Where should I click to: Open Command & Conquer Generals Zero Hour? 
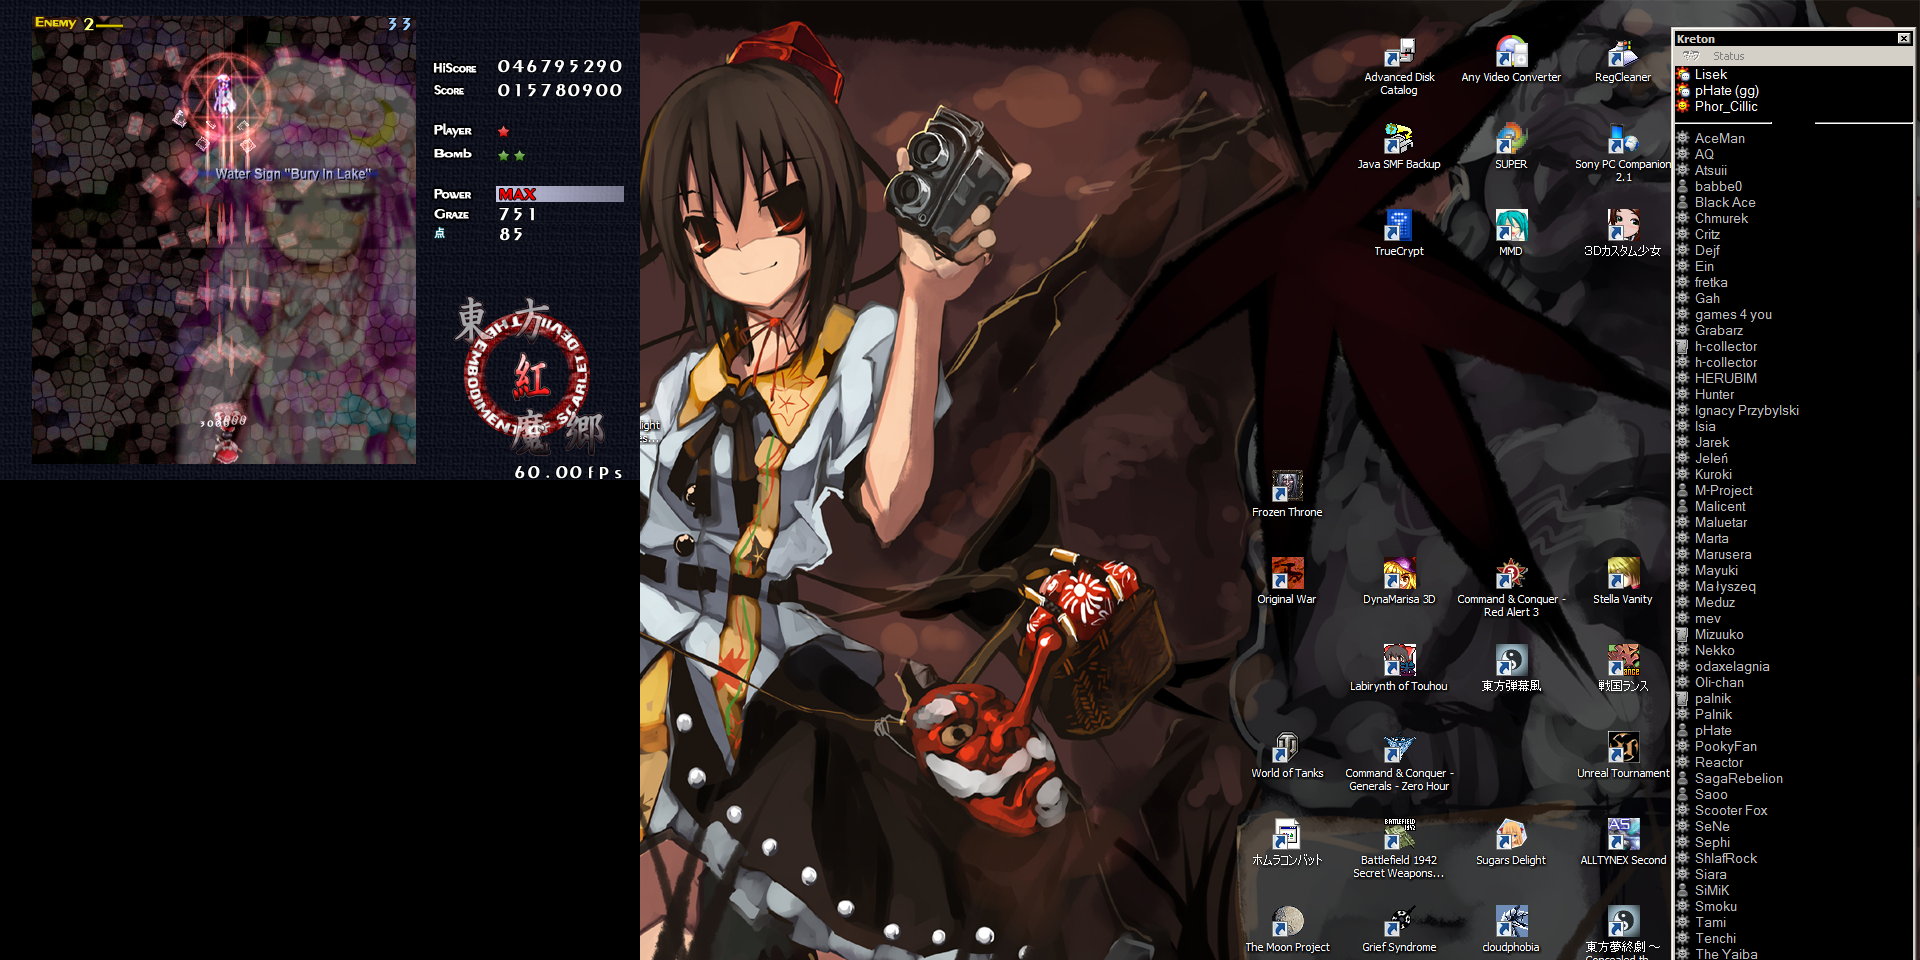[1399, 763]
